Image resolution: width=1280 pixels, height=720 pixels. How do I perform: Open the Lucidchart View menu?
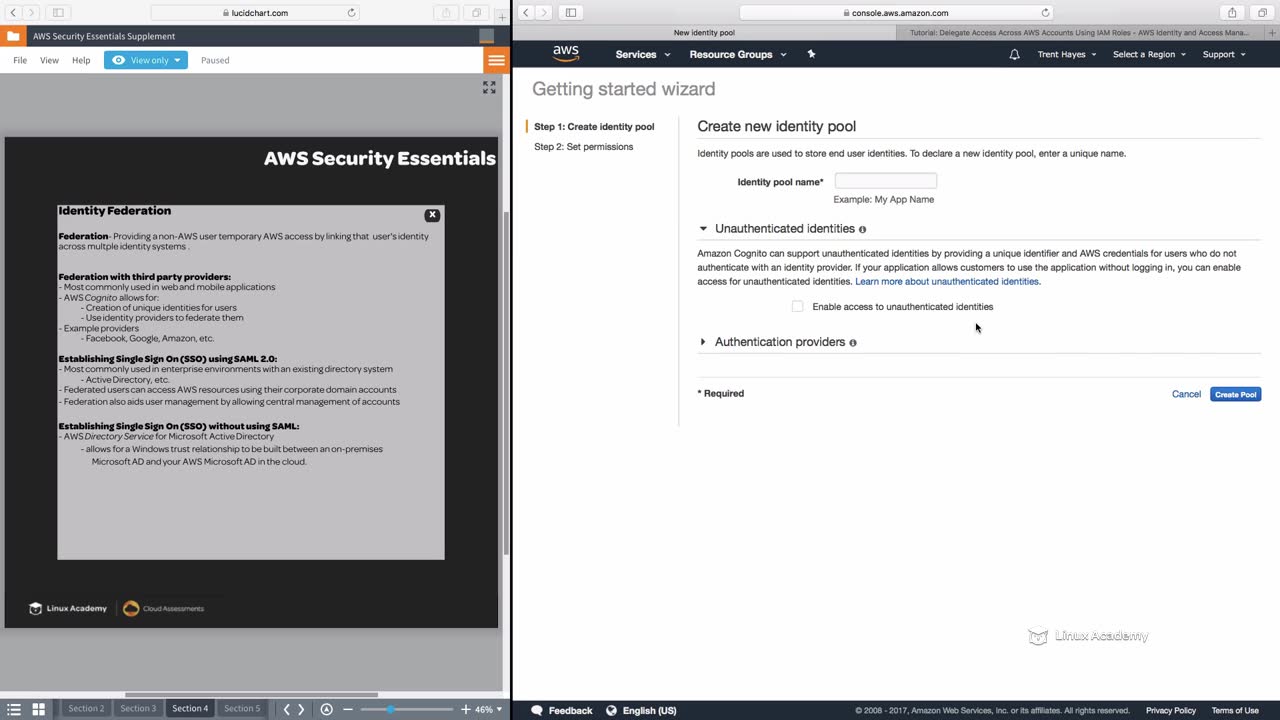click(x=49, y=60)
